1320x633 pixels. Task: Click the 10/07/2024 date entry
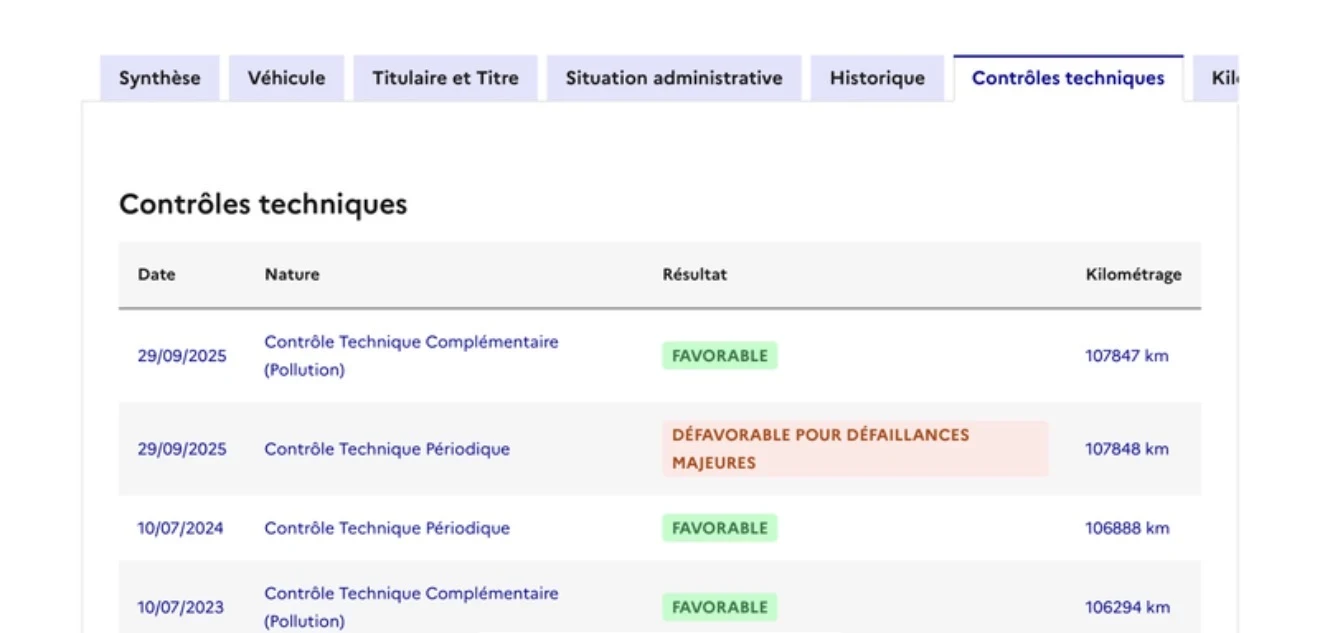pos(180,528)
